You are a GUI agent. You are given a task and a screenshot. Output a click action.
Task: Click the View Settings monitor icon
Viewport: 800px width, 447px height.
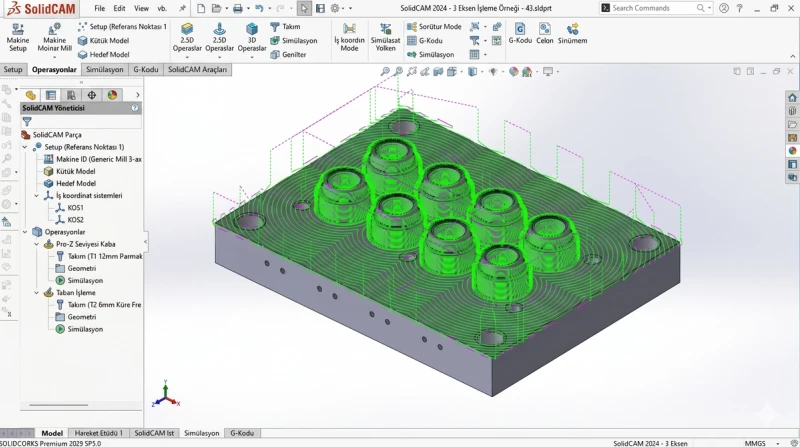(x=548, y=71)
